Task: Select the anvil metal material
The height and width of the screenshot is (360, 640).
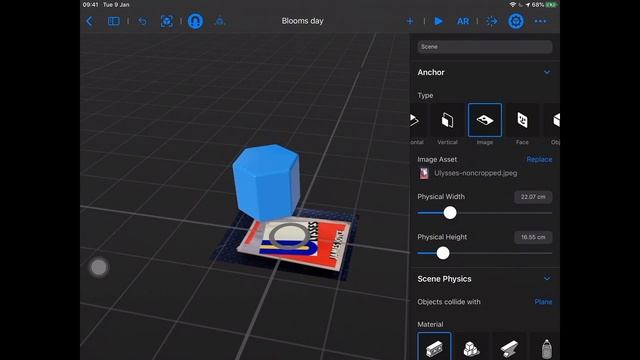Action: [509, 347]
